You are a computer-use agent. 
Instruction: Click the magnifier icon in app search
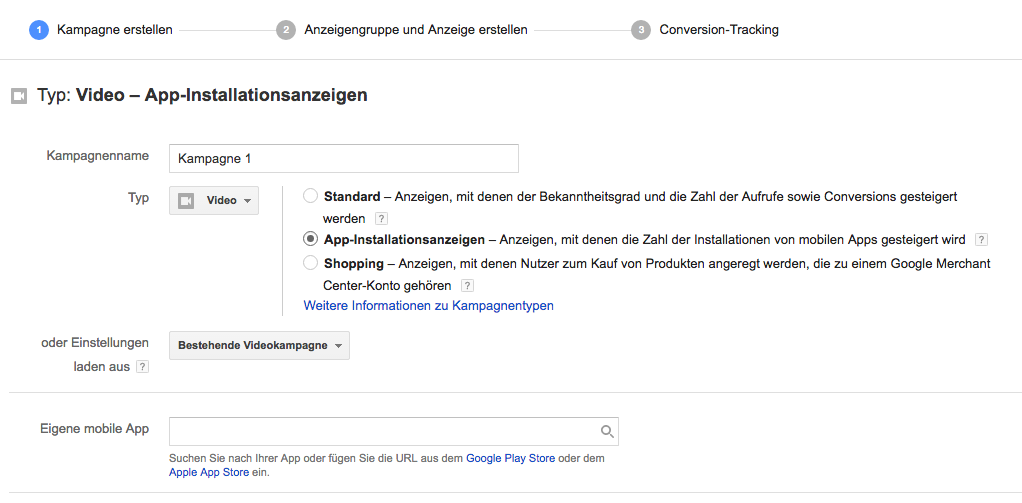click(x=607, y=431)
